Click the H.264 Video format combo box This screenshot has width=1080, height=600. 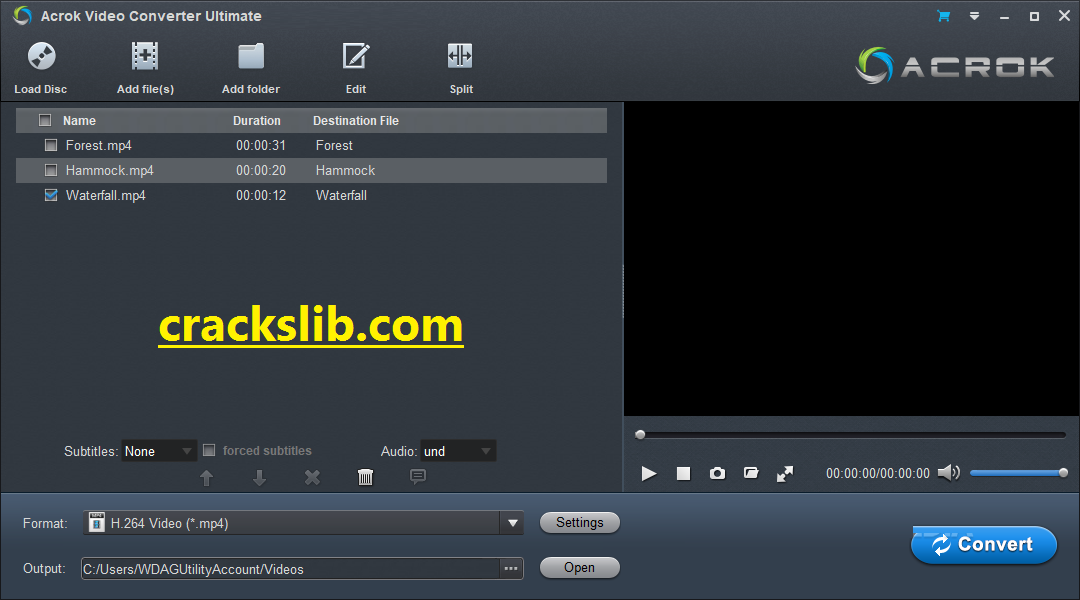click(303, 523)
